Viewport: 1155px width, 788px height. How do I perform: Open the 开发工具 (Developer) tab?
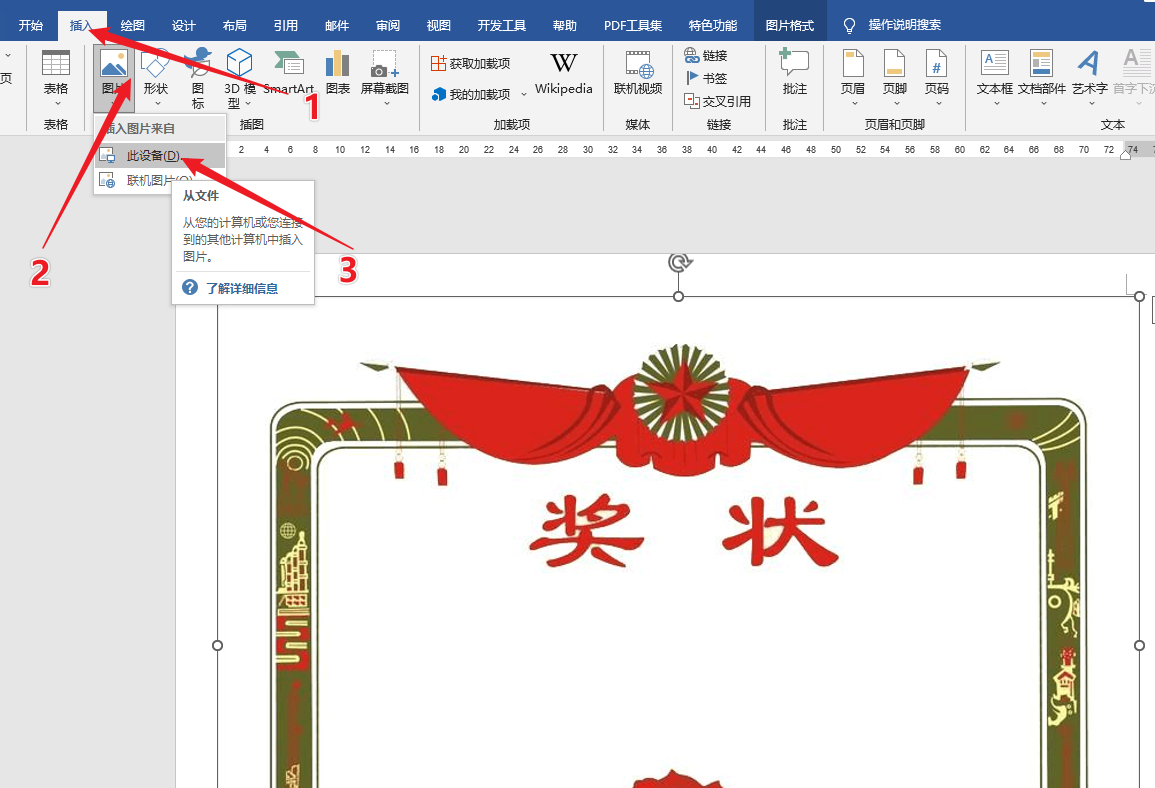click(502, 26)
